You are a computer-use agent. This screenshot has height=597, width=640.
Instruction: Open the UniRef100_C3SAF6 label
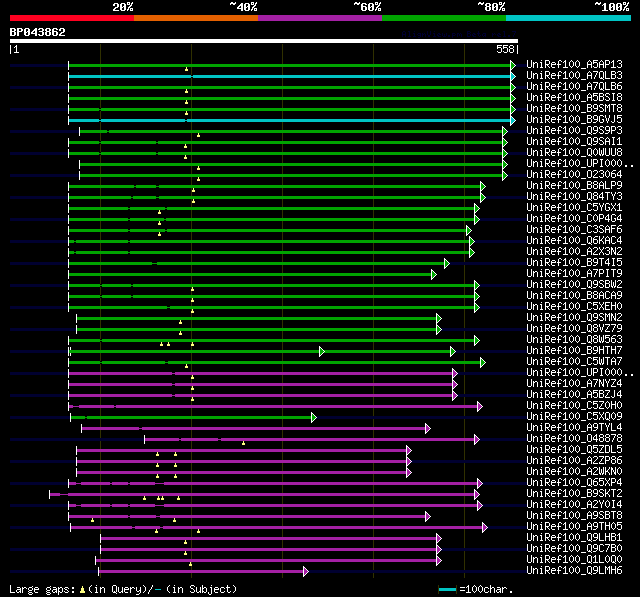(x=574, y=230)
